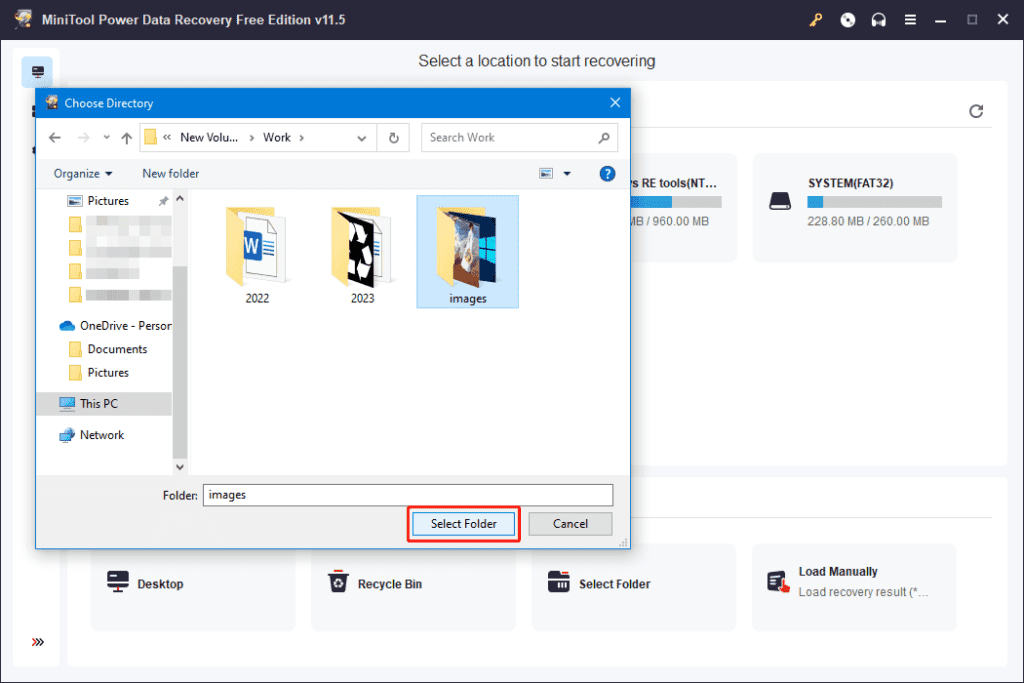Select the images folder
The image size is (1024, 683).
click(x=468, y=252)
